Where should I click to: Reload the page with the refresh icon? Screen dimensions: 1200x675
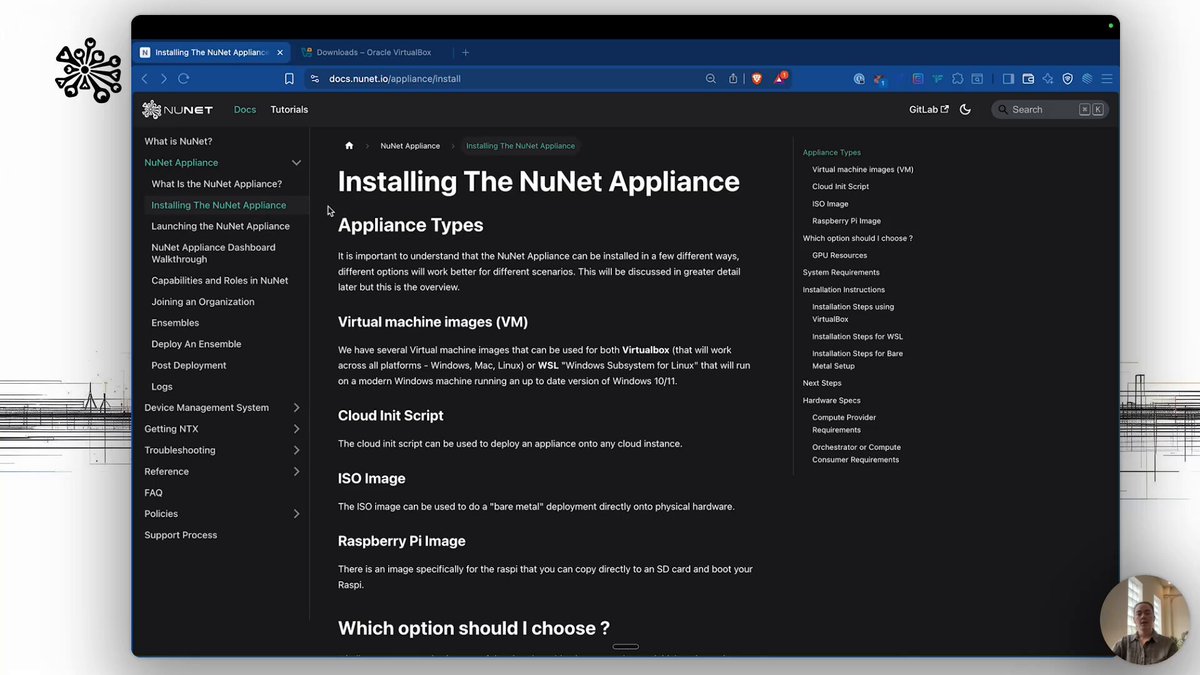183,78
